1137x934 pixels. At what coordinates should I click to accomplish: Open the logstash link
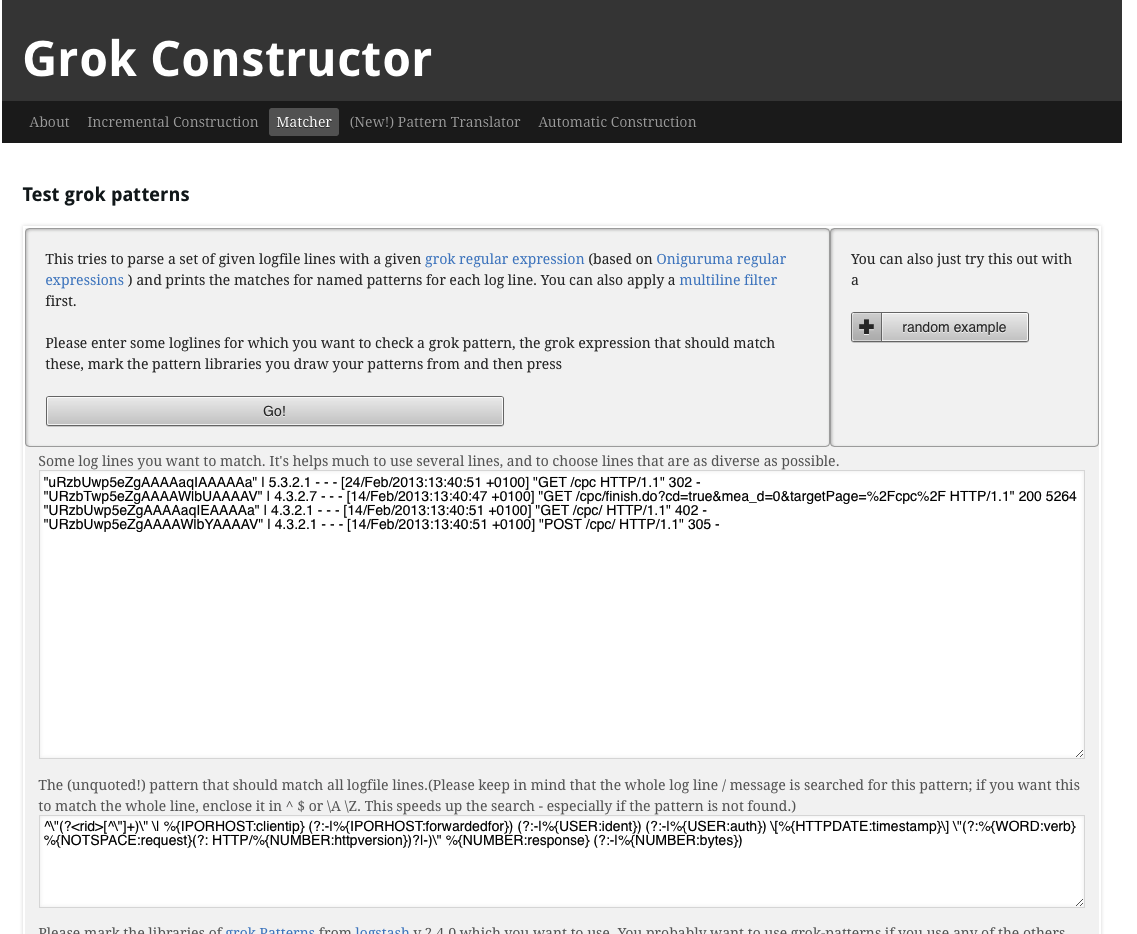click(x=382, y=930)
